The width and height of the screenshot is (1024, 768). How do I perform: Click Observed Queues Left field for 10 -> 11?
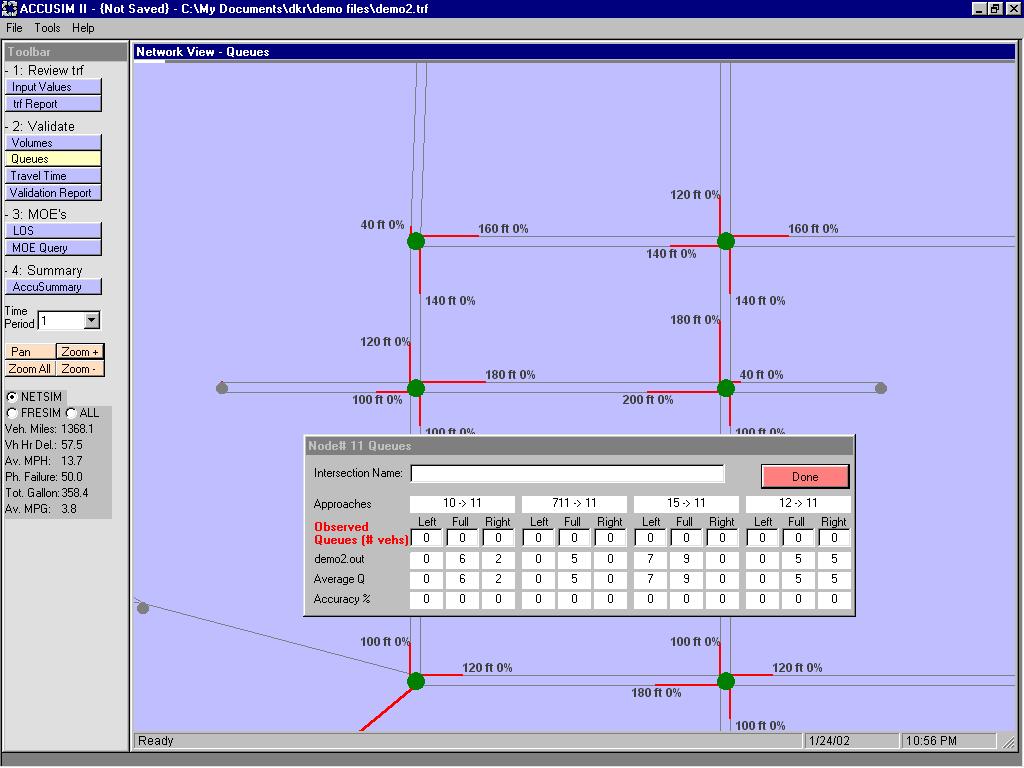(427, 539)
